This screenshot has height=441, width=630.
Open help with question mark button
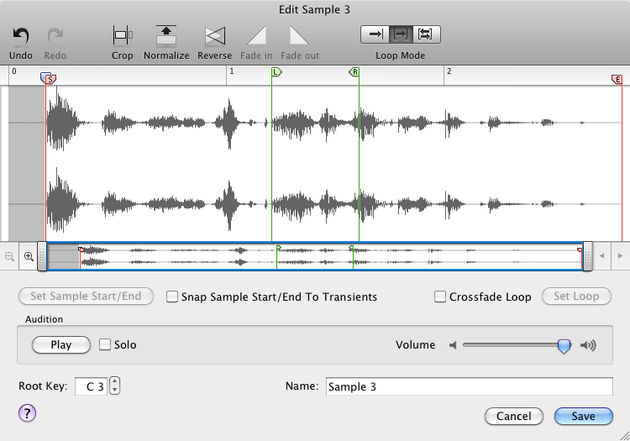(x=27, y=413)
